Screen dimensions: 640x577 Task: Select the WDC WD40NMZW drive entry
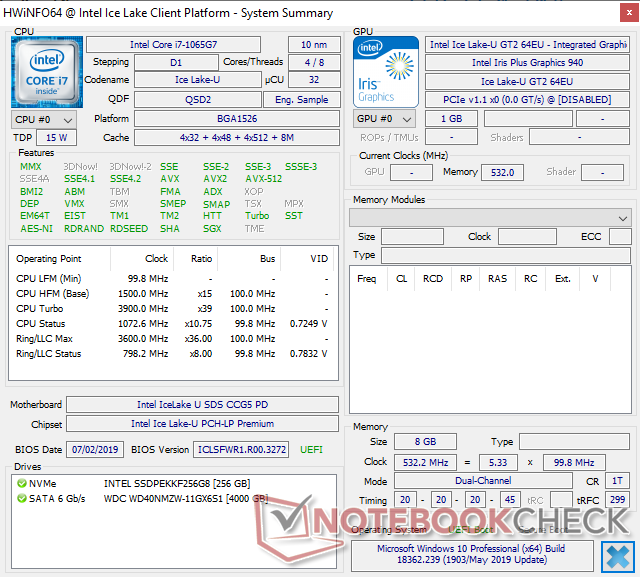coord(178,498)
